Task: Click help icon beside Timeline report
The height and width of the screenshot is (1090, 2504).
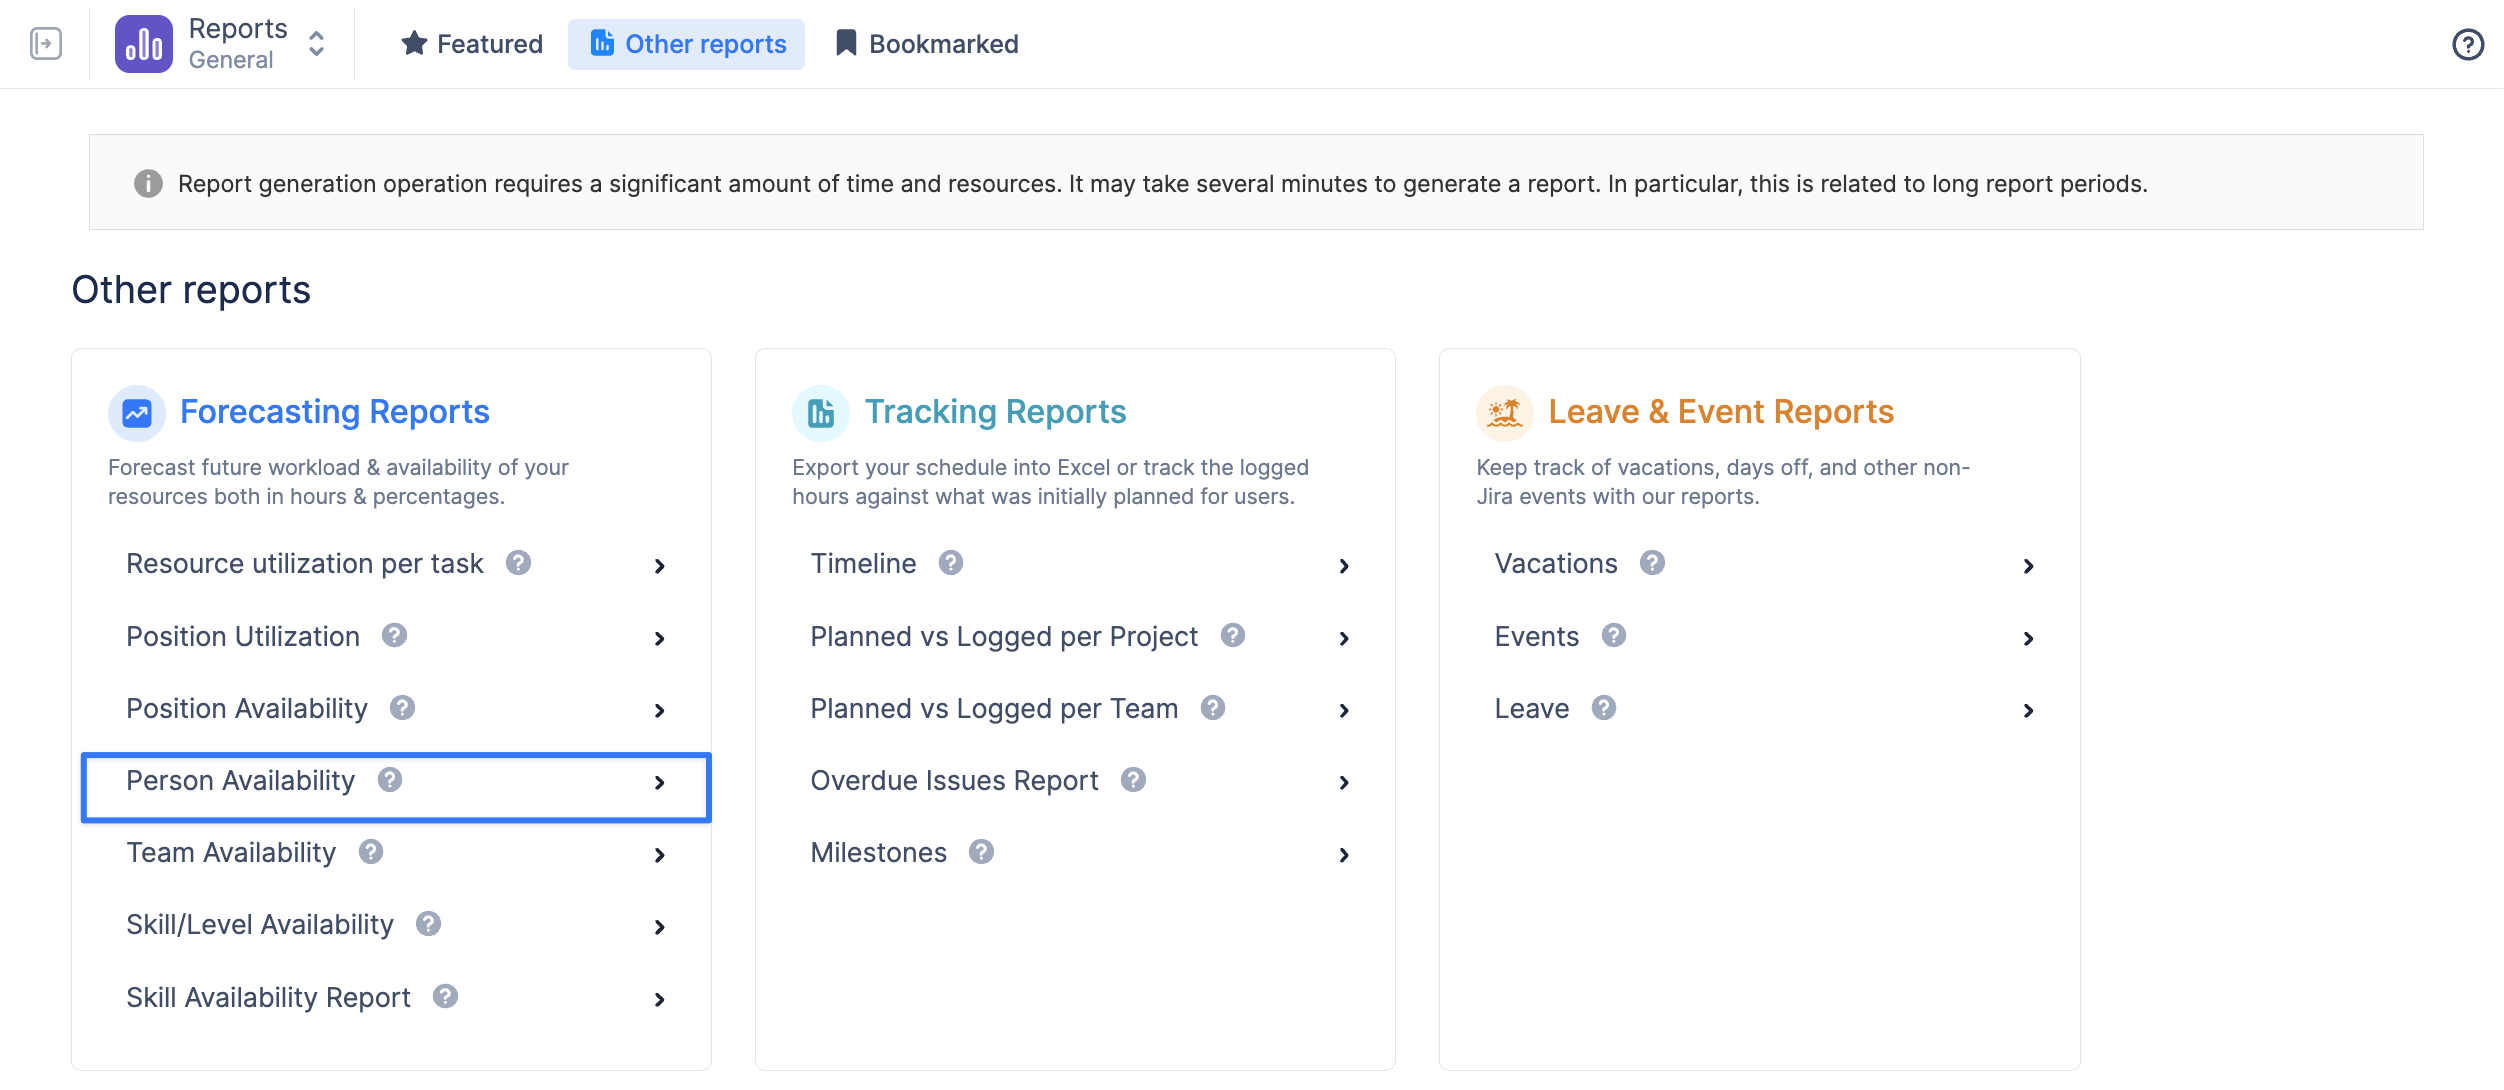Action: (950, 563)
